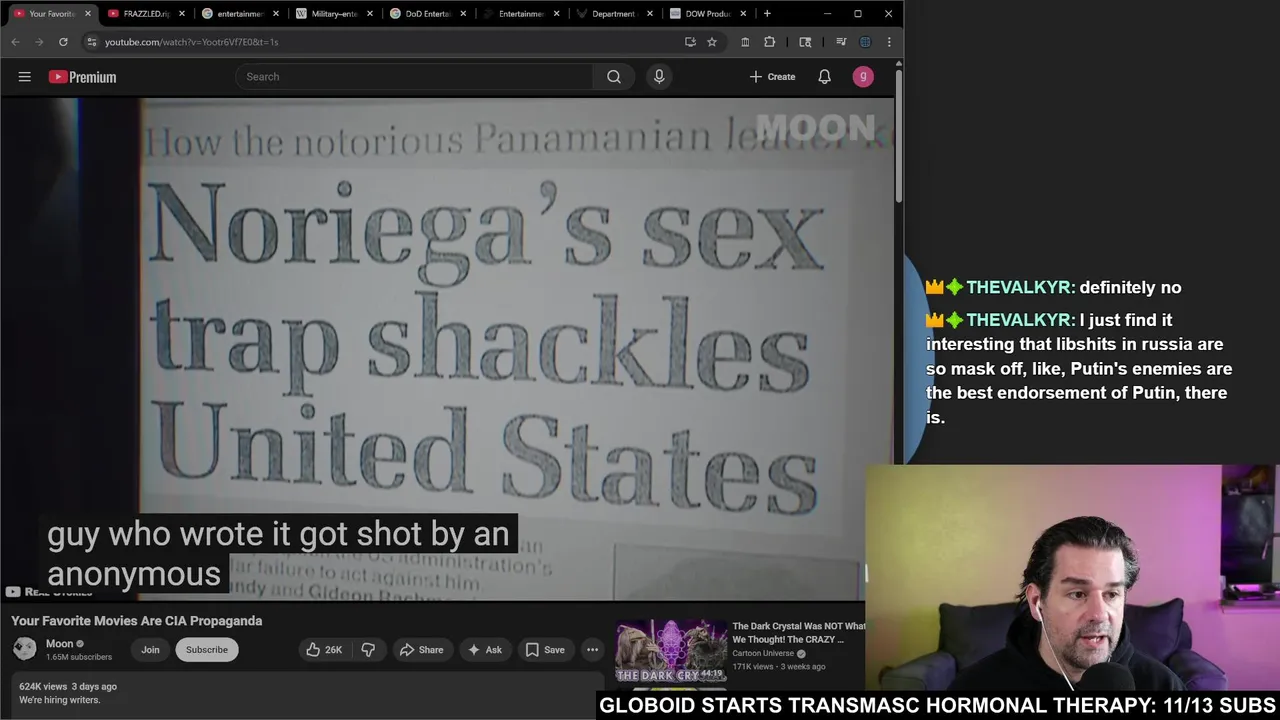This screenshot has height=720, width=1280.
Task: Open the Moon channel name link
Action: click(59, 644)
